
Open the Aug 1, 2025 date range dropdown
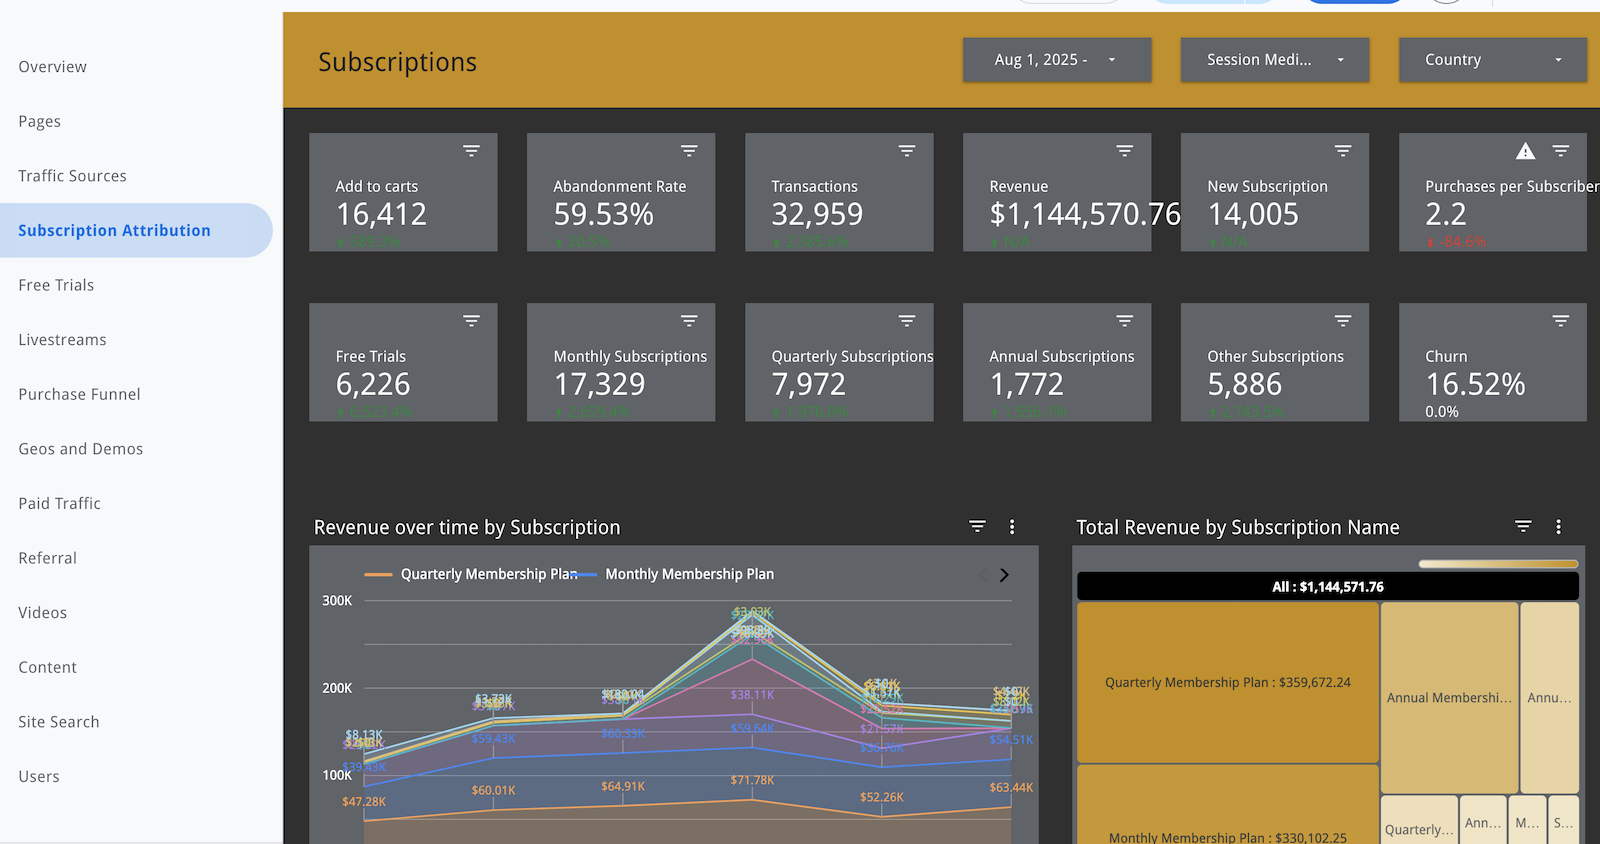tap(1056, 60)
